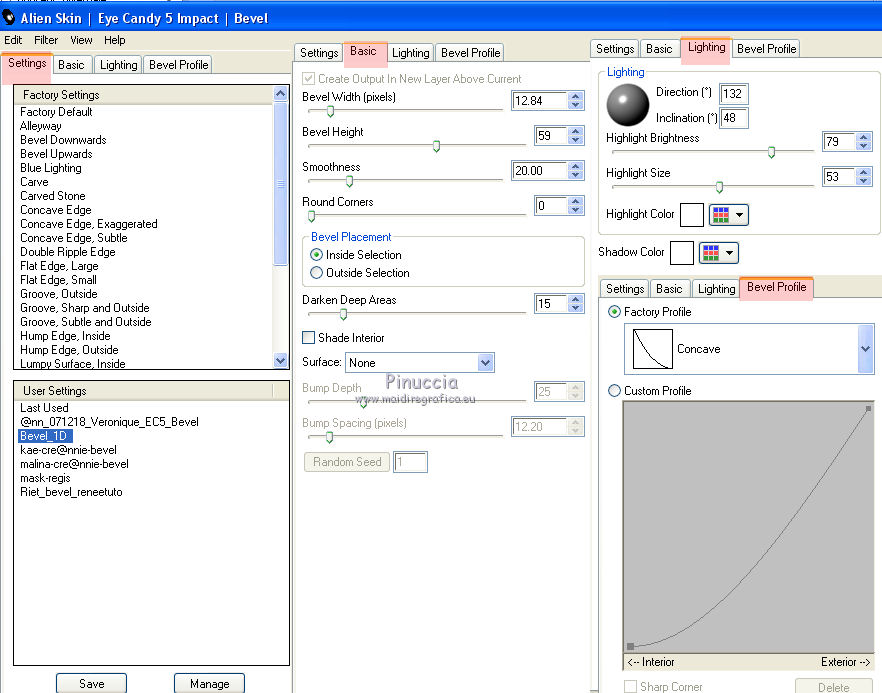Switch to Bevel Profile tab in left panel

[x=178, y=65]
